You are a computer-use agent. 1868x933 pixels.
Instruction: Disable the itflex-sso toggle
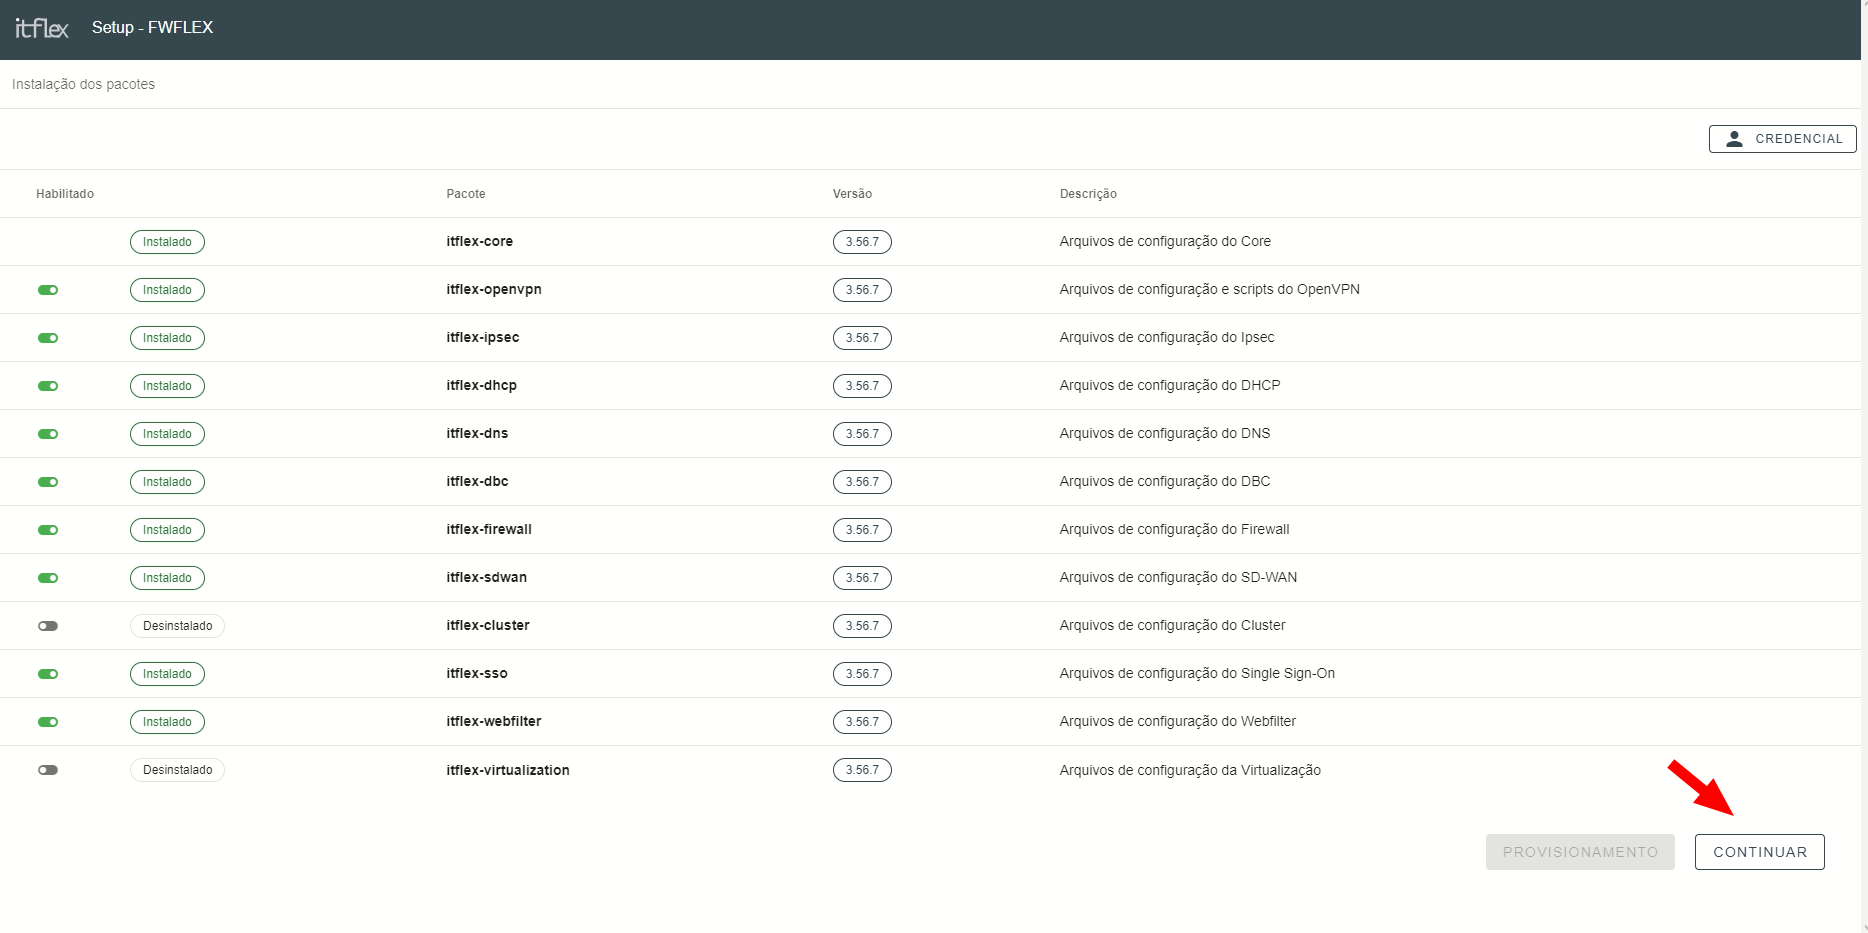tap(48, 674)
